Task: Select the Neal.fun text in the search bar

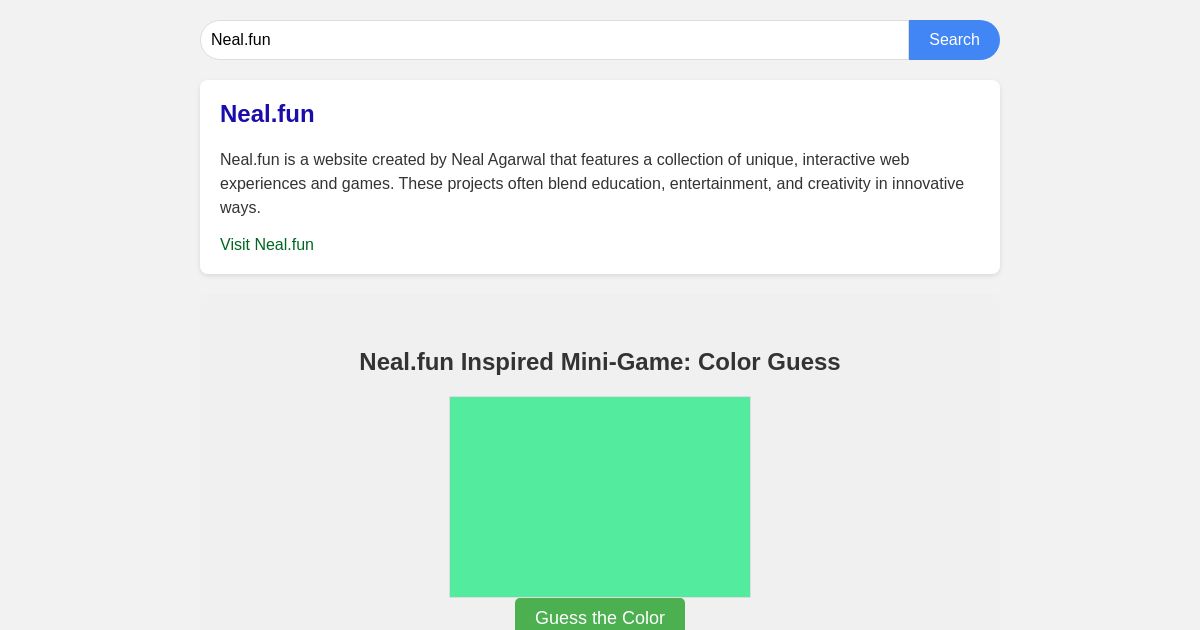Action: click(241, 40)
